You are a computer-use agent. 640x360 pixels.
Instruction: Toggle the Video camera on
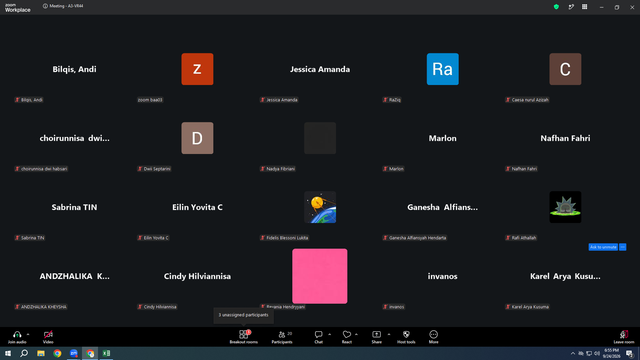(x=48, y=334)
